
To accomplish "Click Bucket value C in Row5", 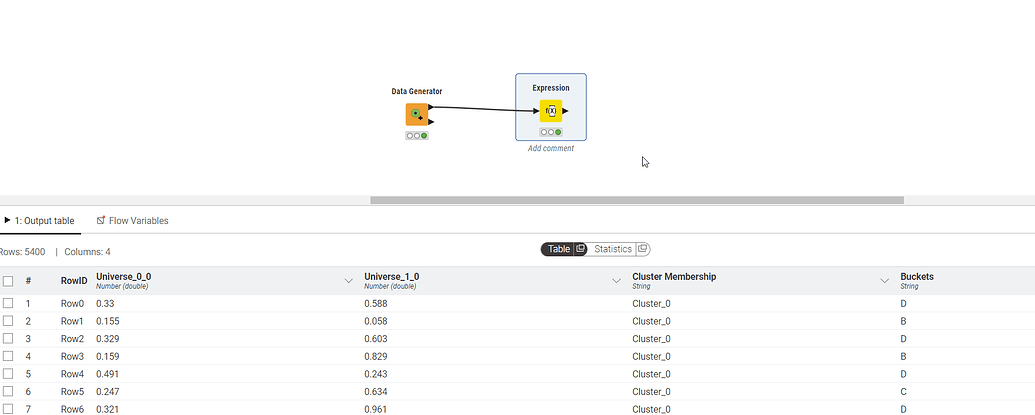I will tap(903, 392).
